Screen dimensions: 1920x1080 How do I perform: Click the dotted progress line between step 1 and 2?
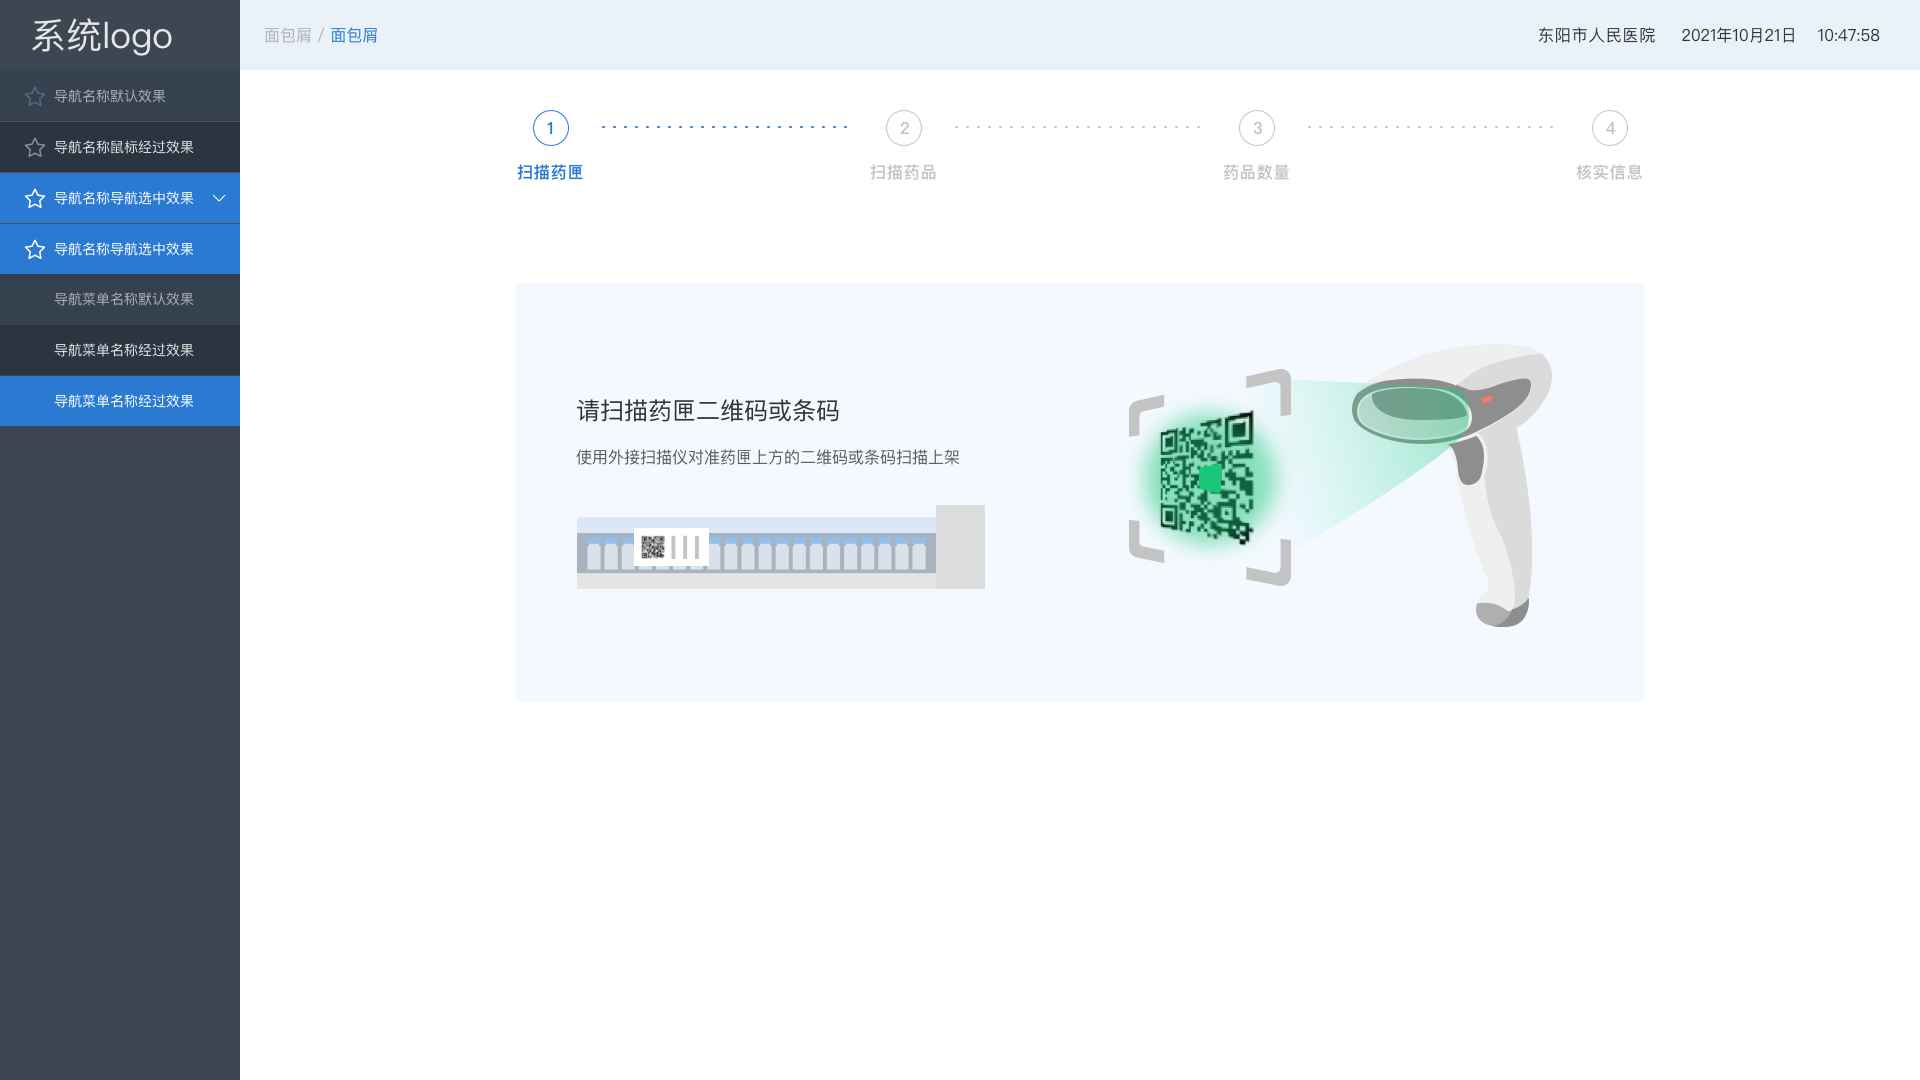(725, 127)
